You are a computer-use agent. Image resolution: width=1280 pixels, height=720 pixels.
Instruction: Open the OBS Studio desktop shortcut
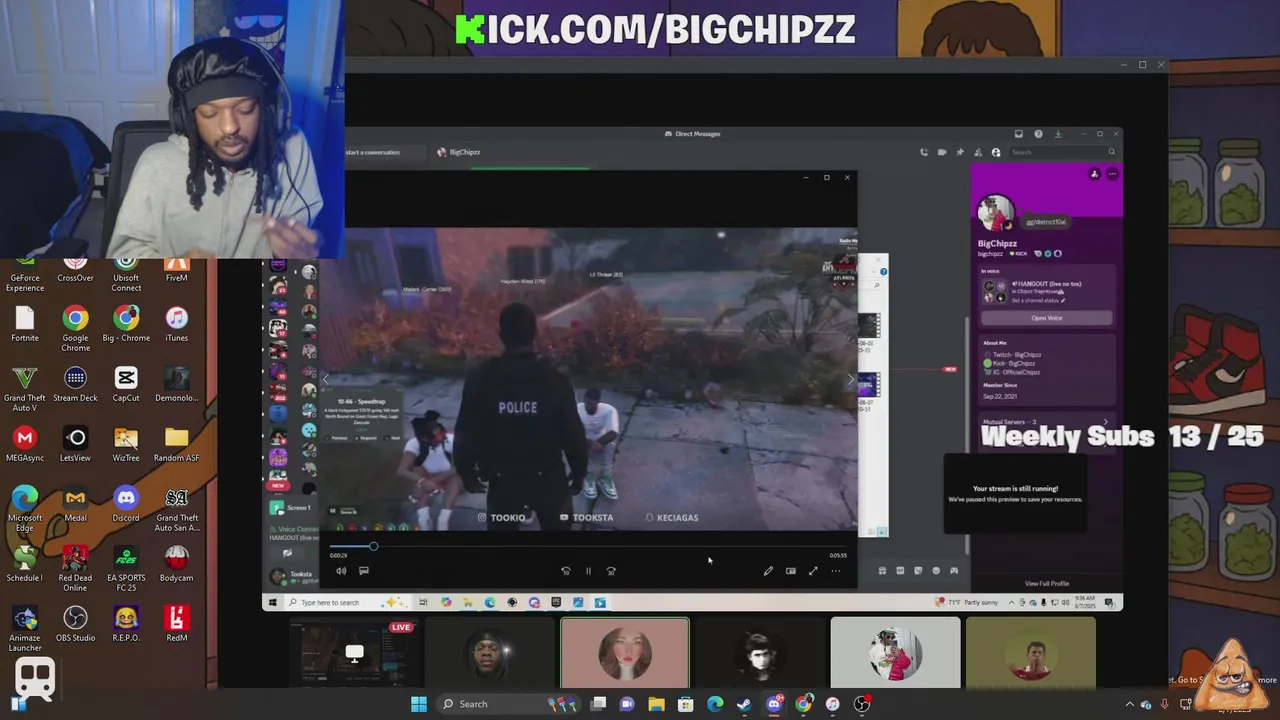(75, 624)
